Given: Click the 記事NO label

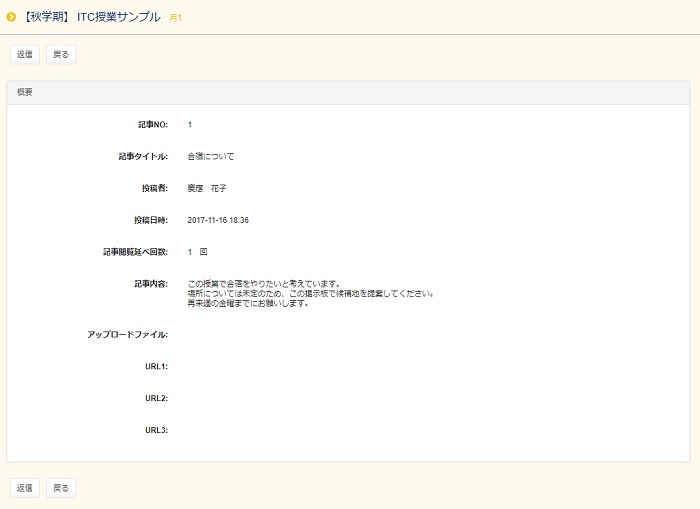Looking at the screenshot, I should pos(153,124).
